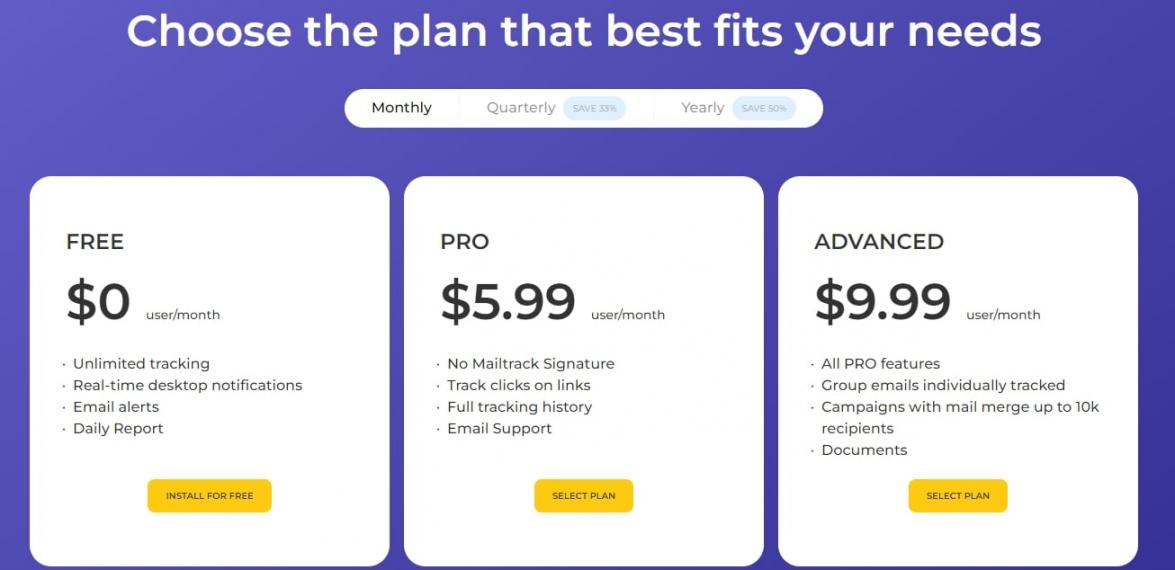Click the Unlimited tracking feature
The width and height of the screenshot is (1175, 570).
[141, 364]
